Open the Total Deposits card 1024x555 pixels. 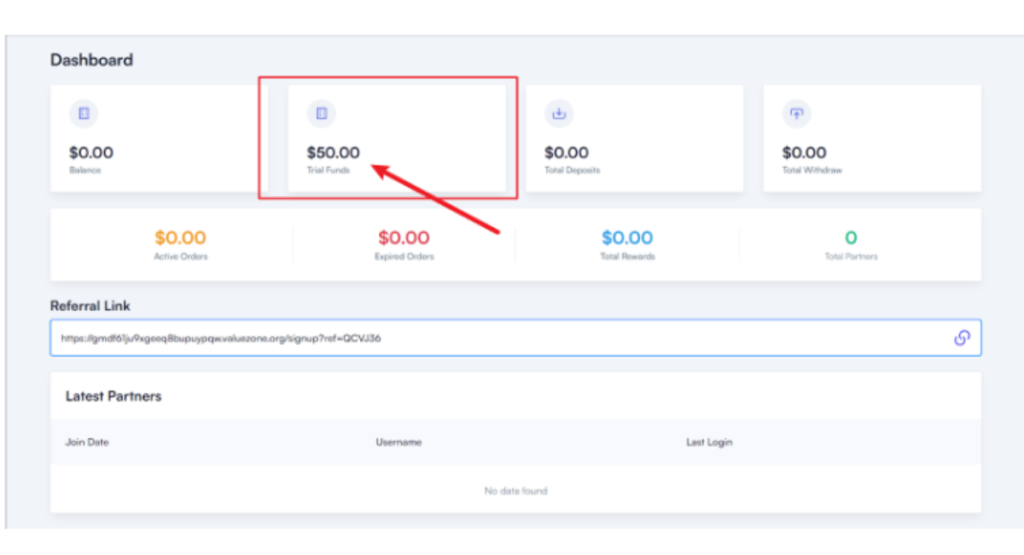(x=634, y=138)
